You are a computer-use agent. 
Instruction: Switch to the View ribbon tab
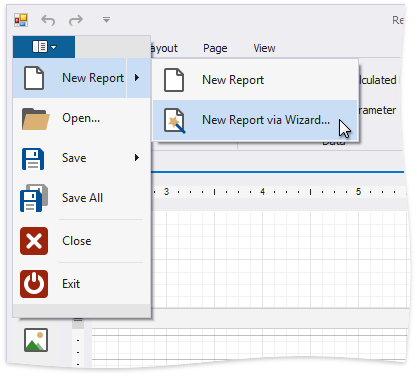point(264,48)
